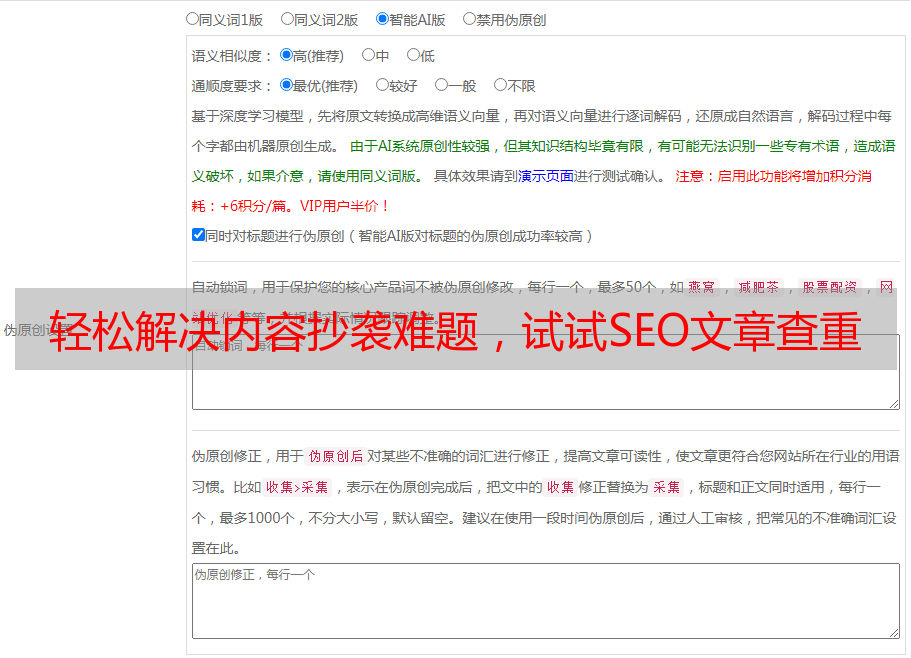
Task: Set 语义相似度 to 高(推荐)
Action: (286, 55)
